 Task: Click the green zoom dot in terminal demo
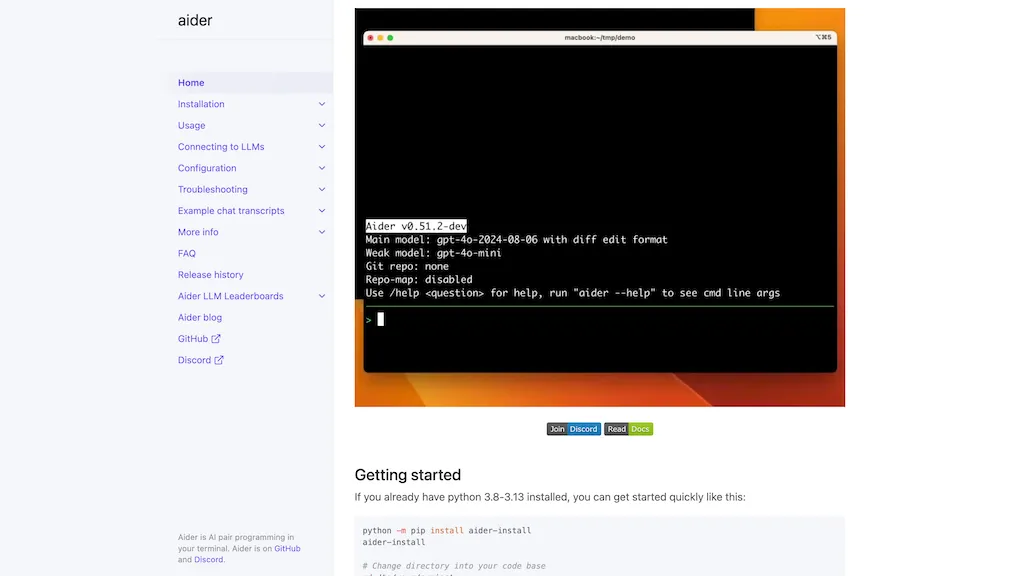click(x=390, y=38)
